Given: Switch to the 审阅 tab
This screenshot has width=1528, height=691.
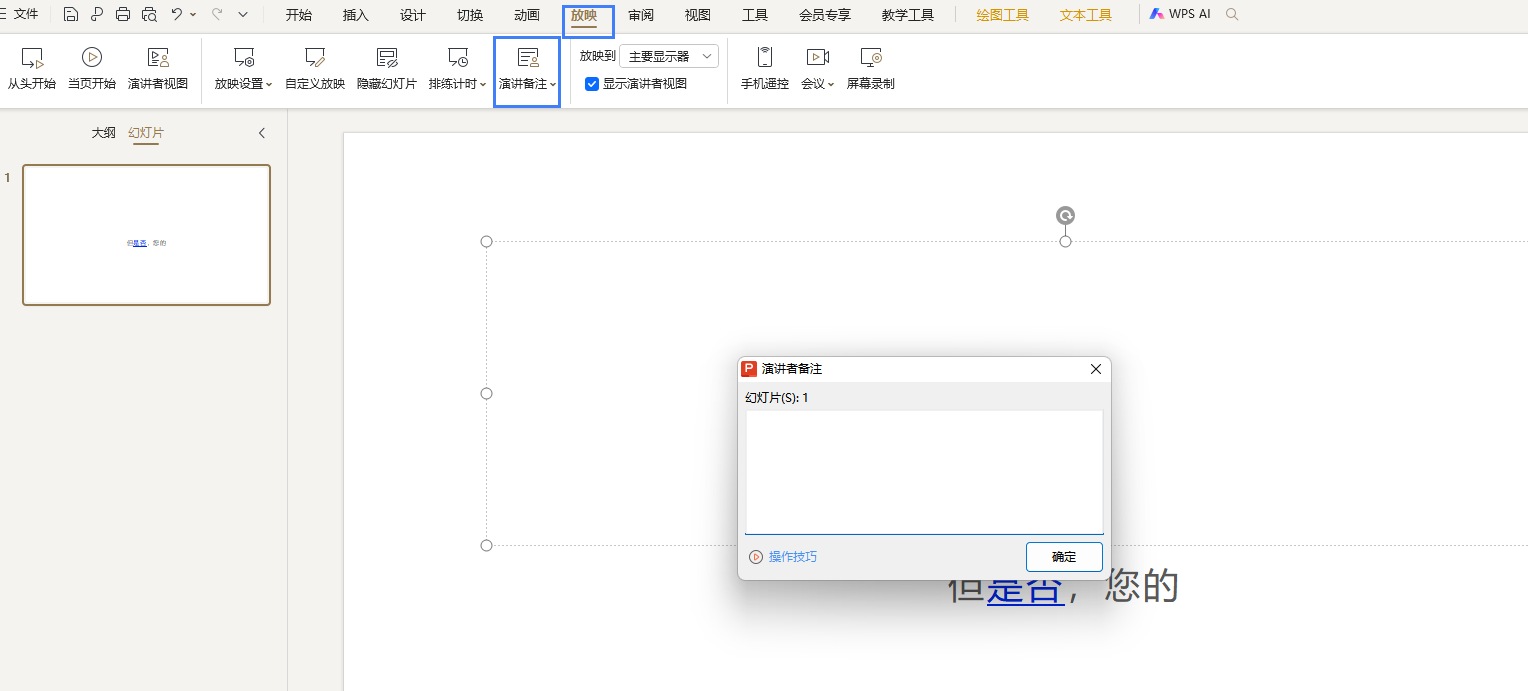Looking at the screenshot, I should coord(641,15).
